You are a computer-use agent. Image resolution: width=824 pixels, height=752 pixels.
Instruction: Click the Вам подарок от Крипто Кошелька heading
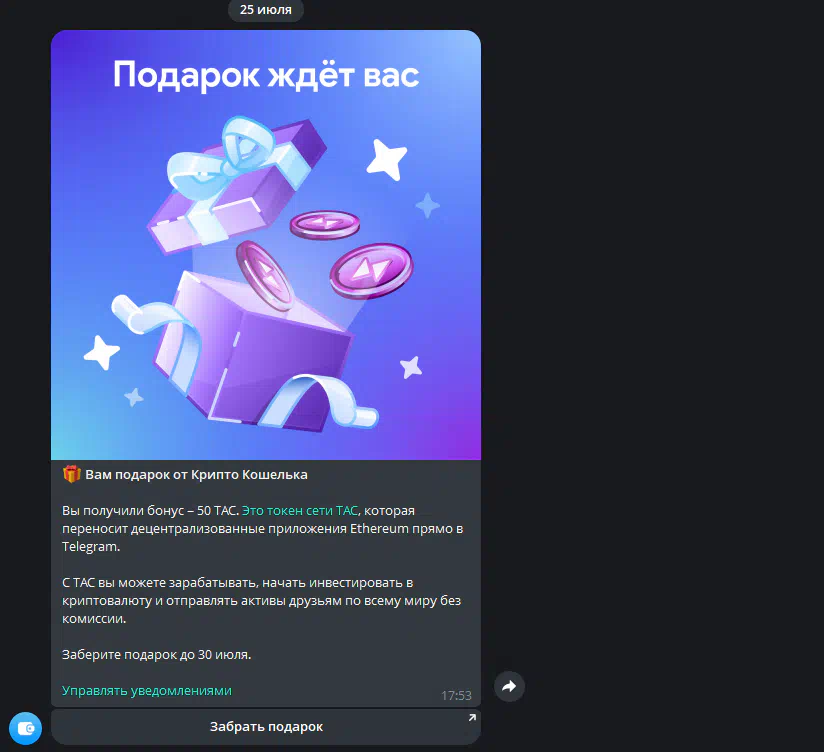(197, 475)
